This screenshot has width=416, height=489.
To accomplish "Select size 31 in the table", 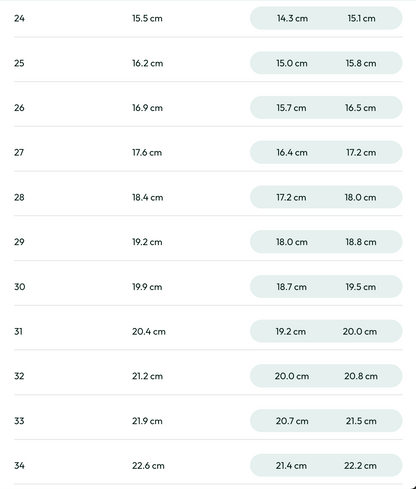I will point(18,331).
